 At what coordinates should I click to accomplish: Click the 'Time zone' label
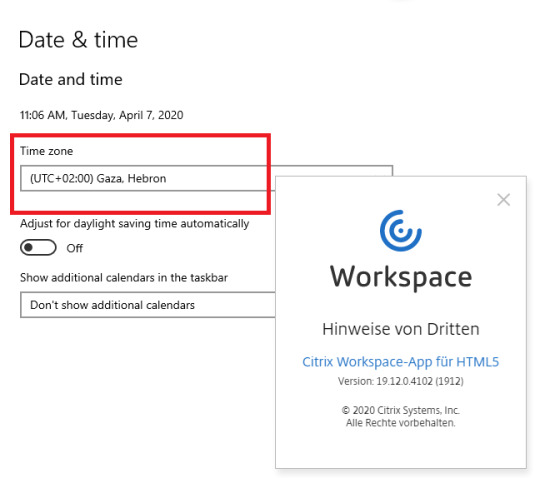[x=46, y=151]
